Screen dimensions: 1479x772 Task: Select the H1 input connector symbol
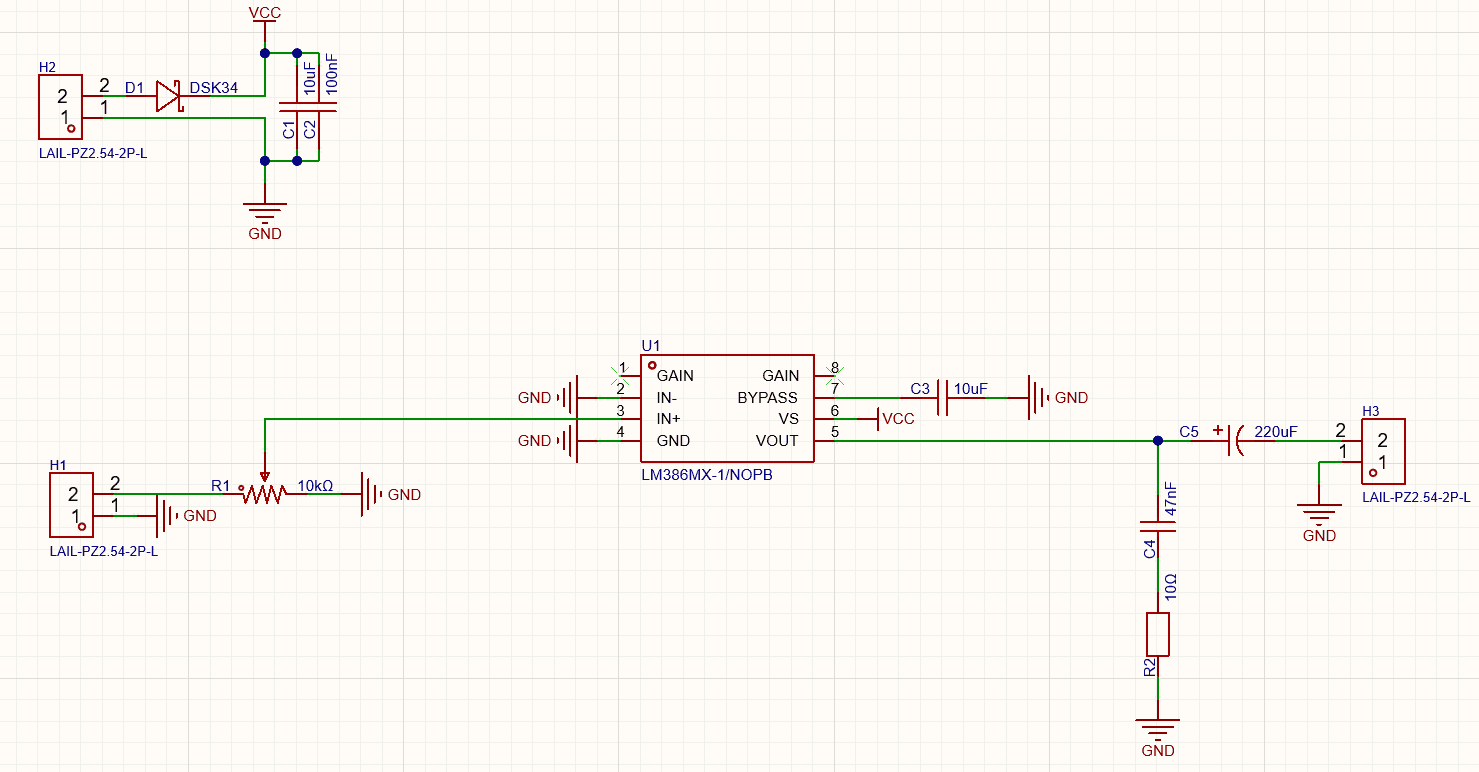[70, 505]
